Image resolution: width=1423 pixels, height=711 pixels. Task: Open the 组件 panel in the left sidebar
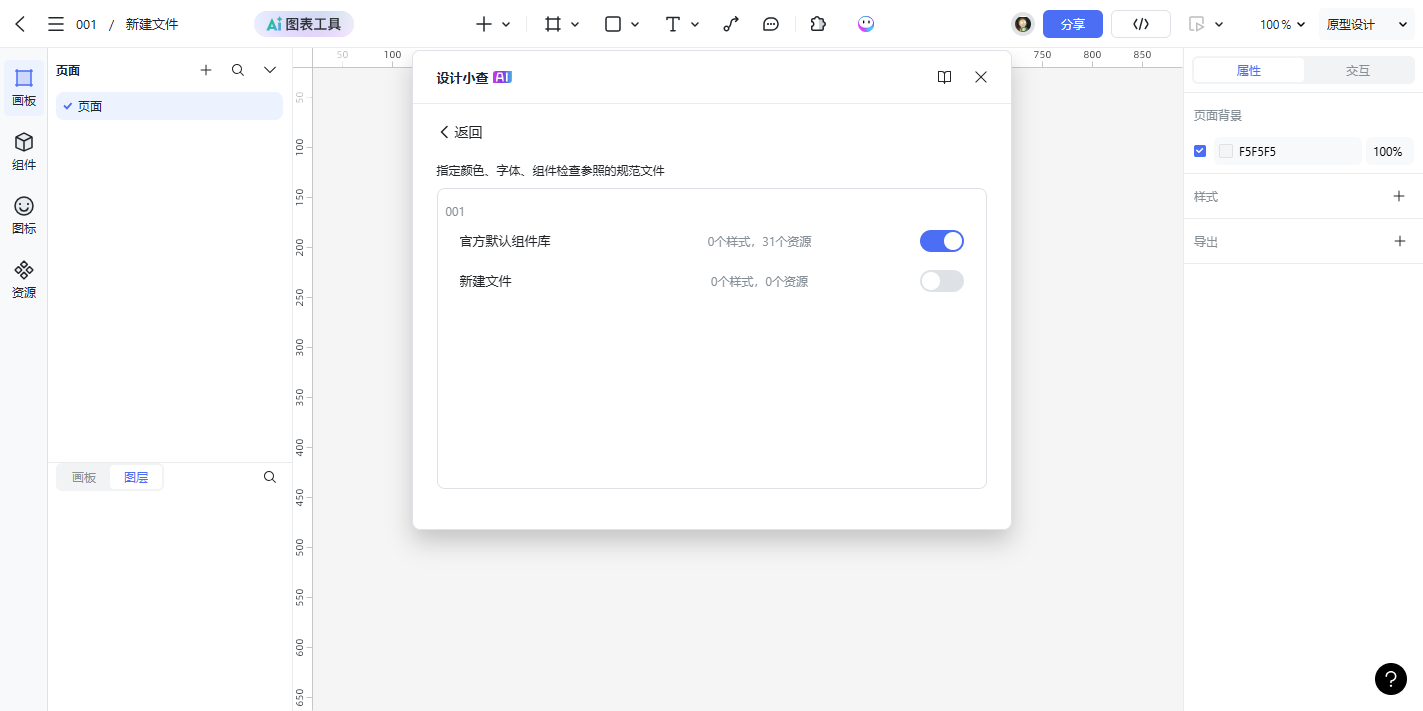tap(23, 150)
